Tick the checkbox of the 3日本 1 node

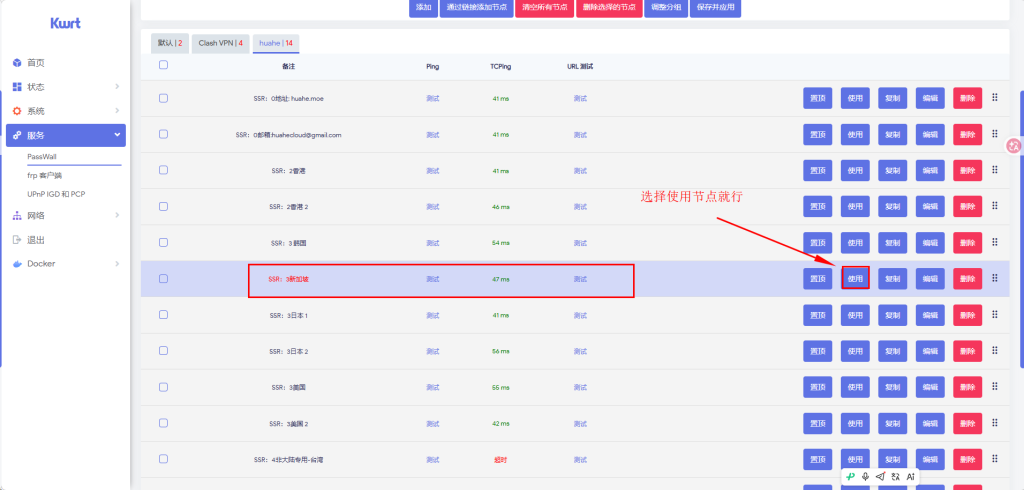pos(163,314)
